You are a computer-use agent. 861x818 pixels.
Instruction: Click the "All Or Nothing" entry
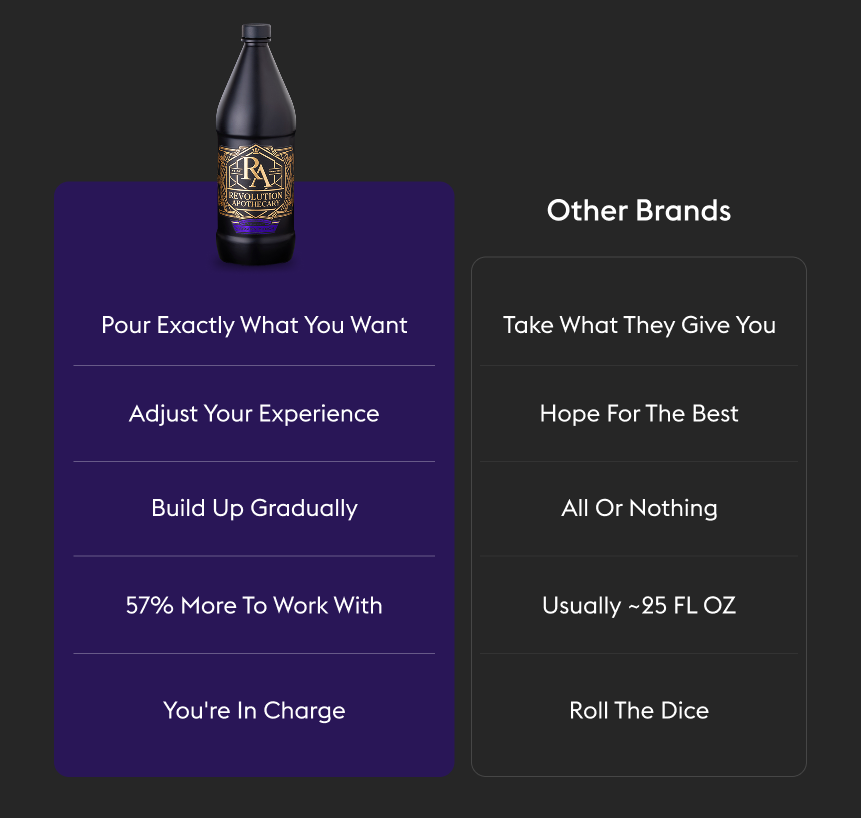click(639, 508)
